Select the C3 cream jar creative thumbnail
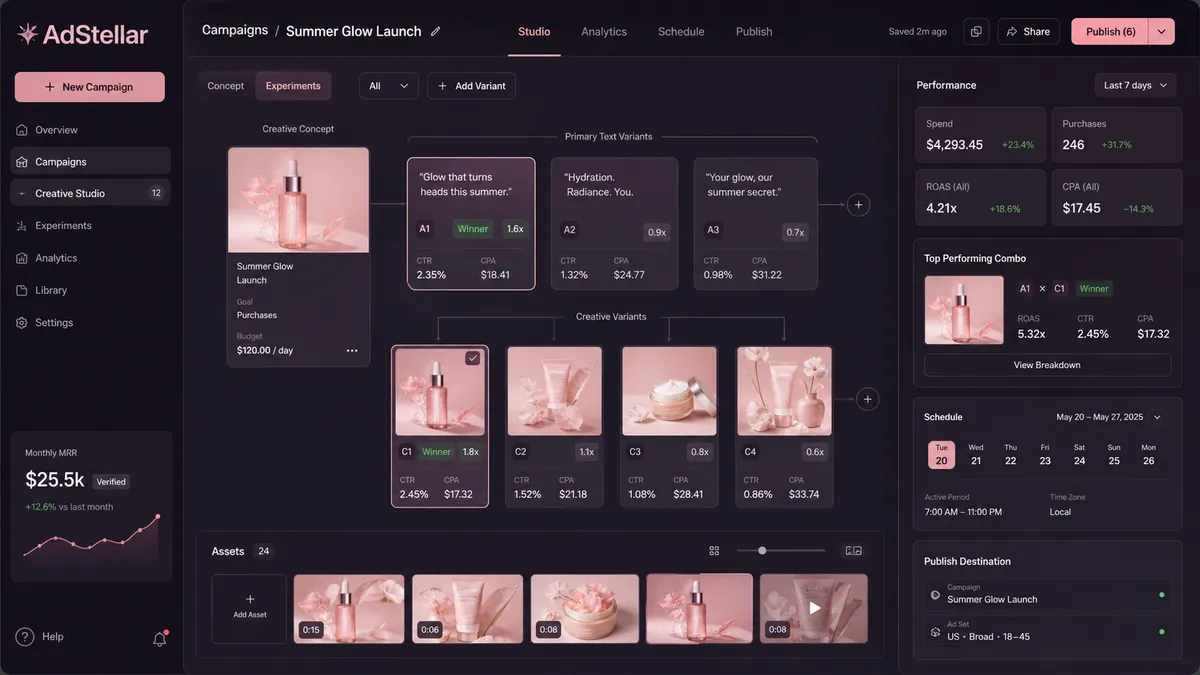 669,391
